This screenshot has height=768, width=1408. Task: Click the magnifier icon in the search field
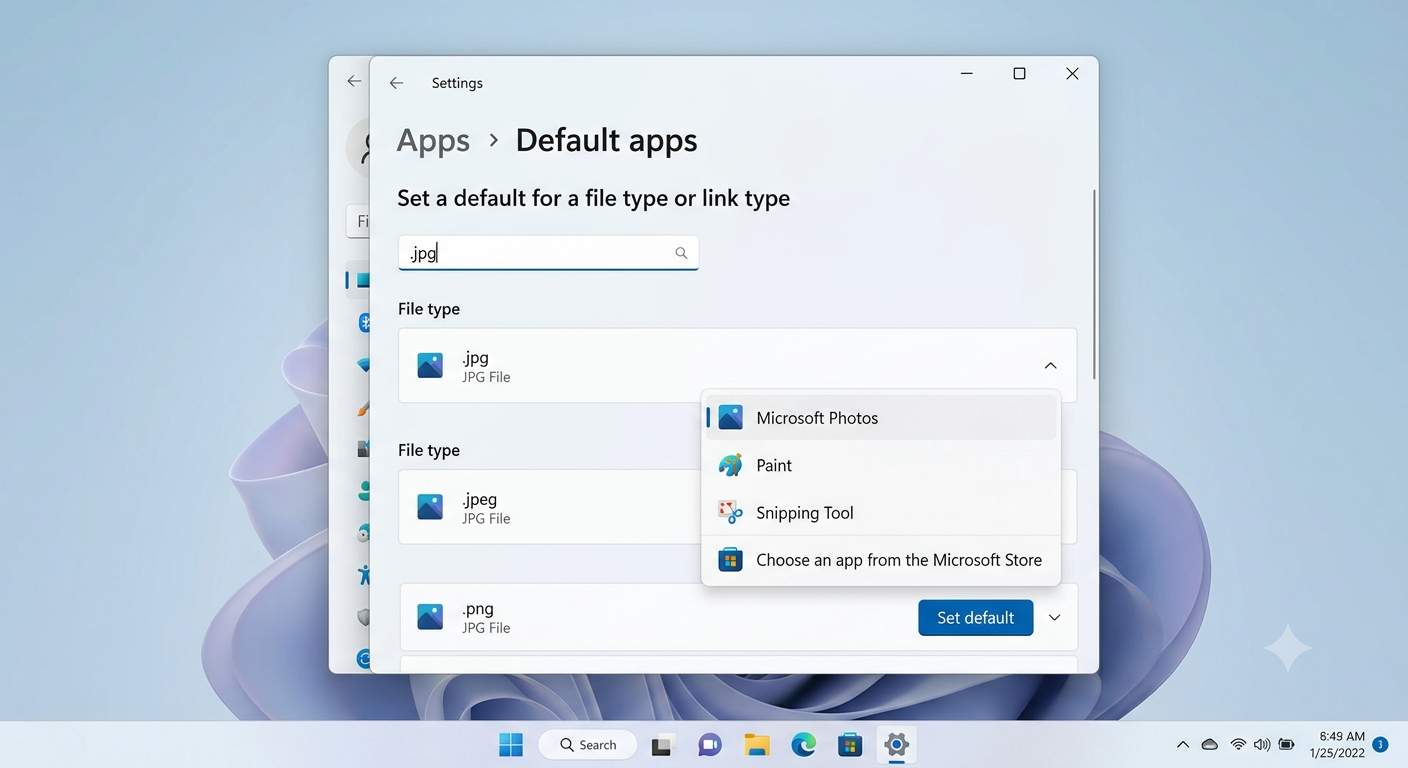(x=681, y=253)
